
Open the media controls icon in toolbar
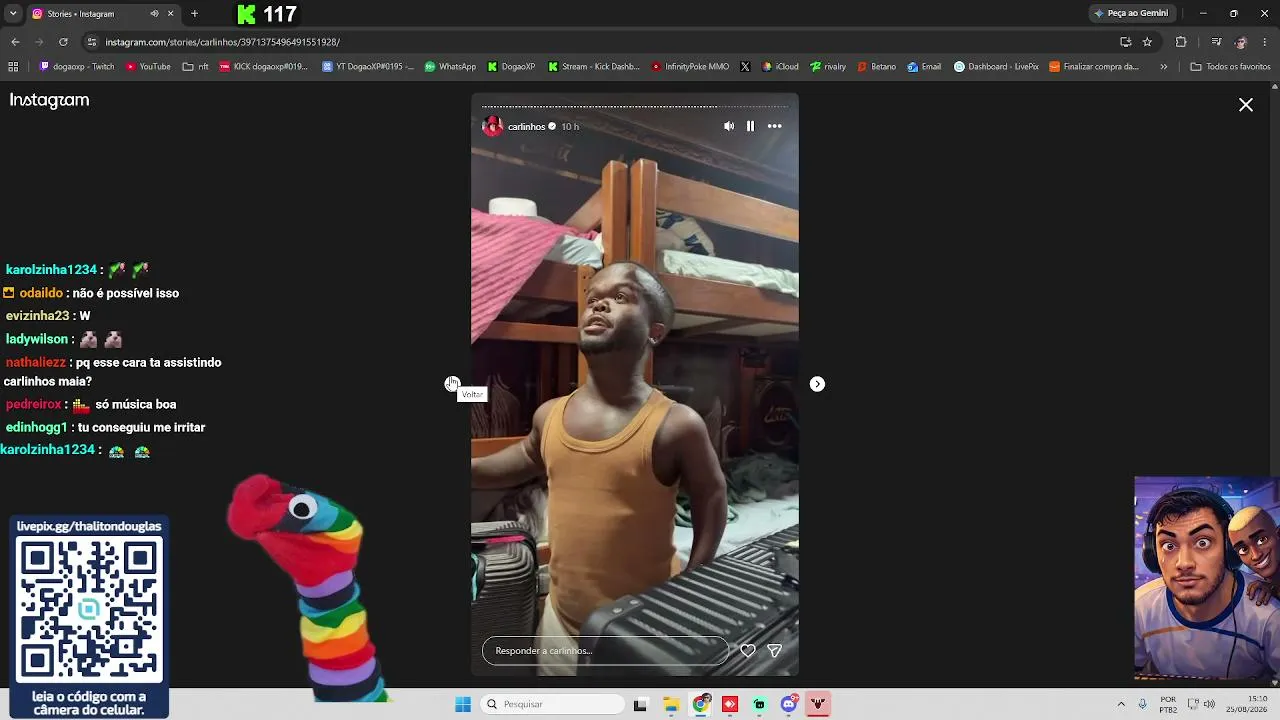(x=1216, y=42)
